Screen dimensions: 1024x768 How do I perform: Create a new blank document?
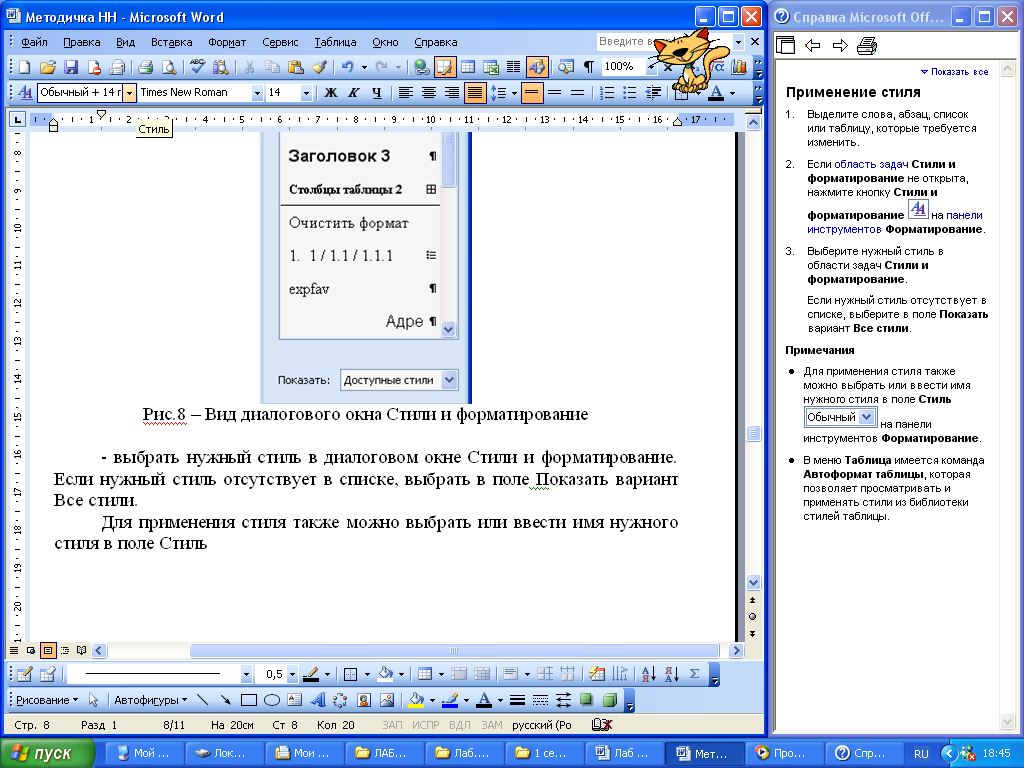click(x=24, y=67)
